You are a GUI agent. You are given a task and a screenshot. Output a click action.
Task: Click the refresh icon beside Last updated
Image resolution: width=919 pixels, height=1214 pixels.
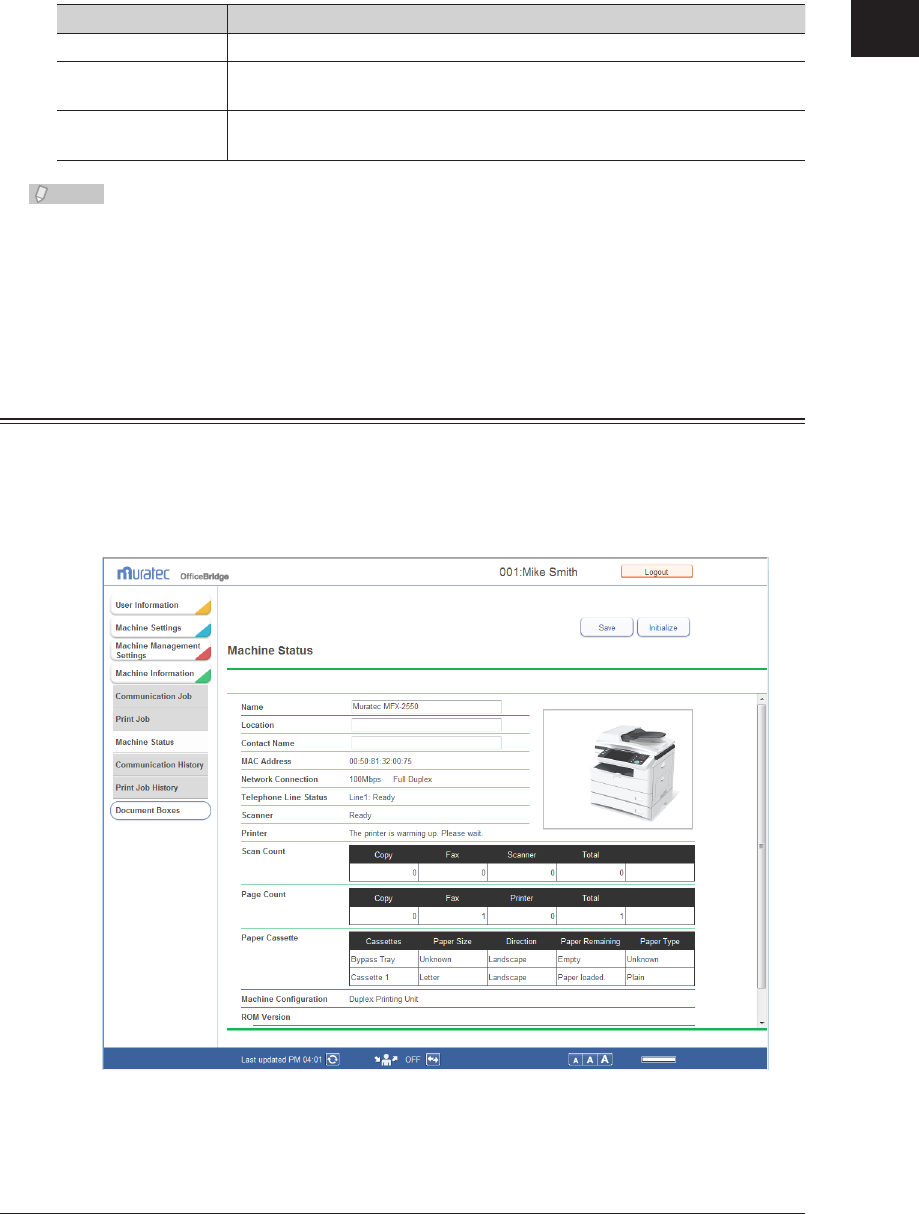(333, 1059)
